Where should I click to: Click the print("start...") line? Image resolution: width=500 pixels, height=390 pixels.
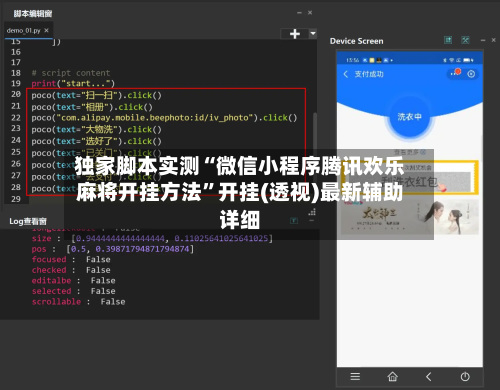pyautogui.click(x=73, y=83)
